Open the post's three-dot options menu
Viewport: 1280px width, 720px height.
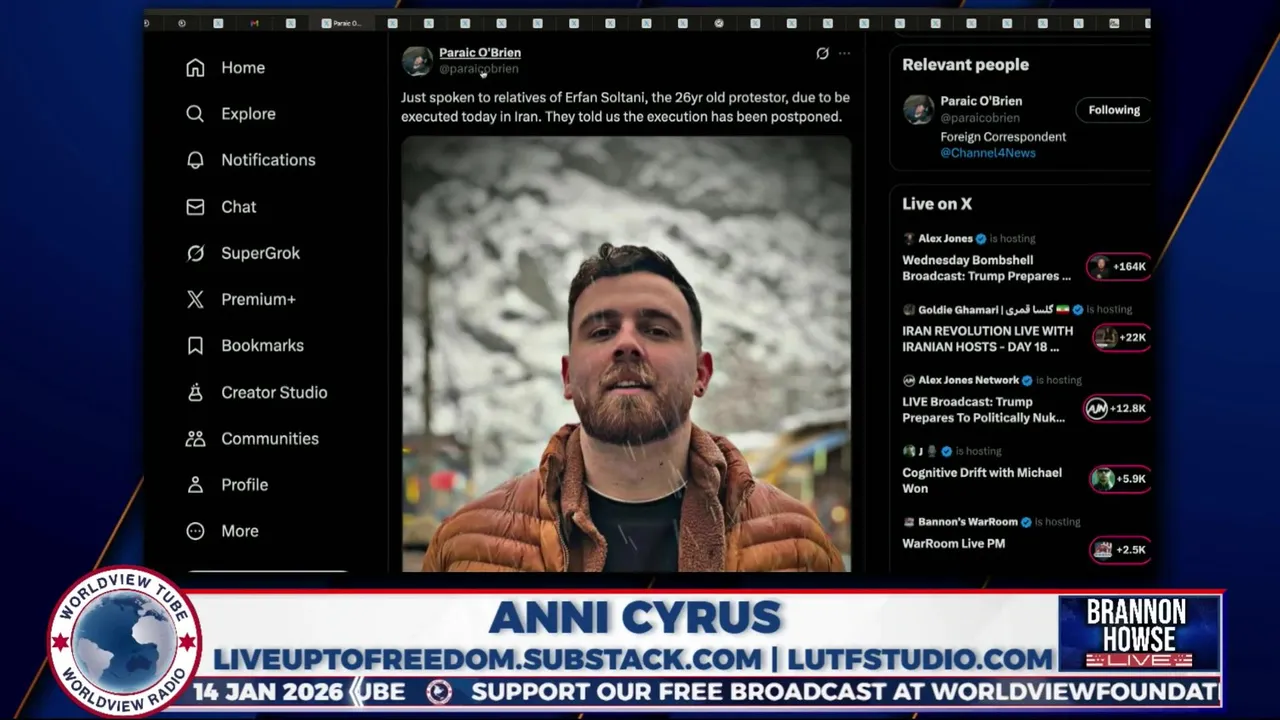click(844, 53)
